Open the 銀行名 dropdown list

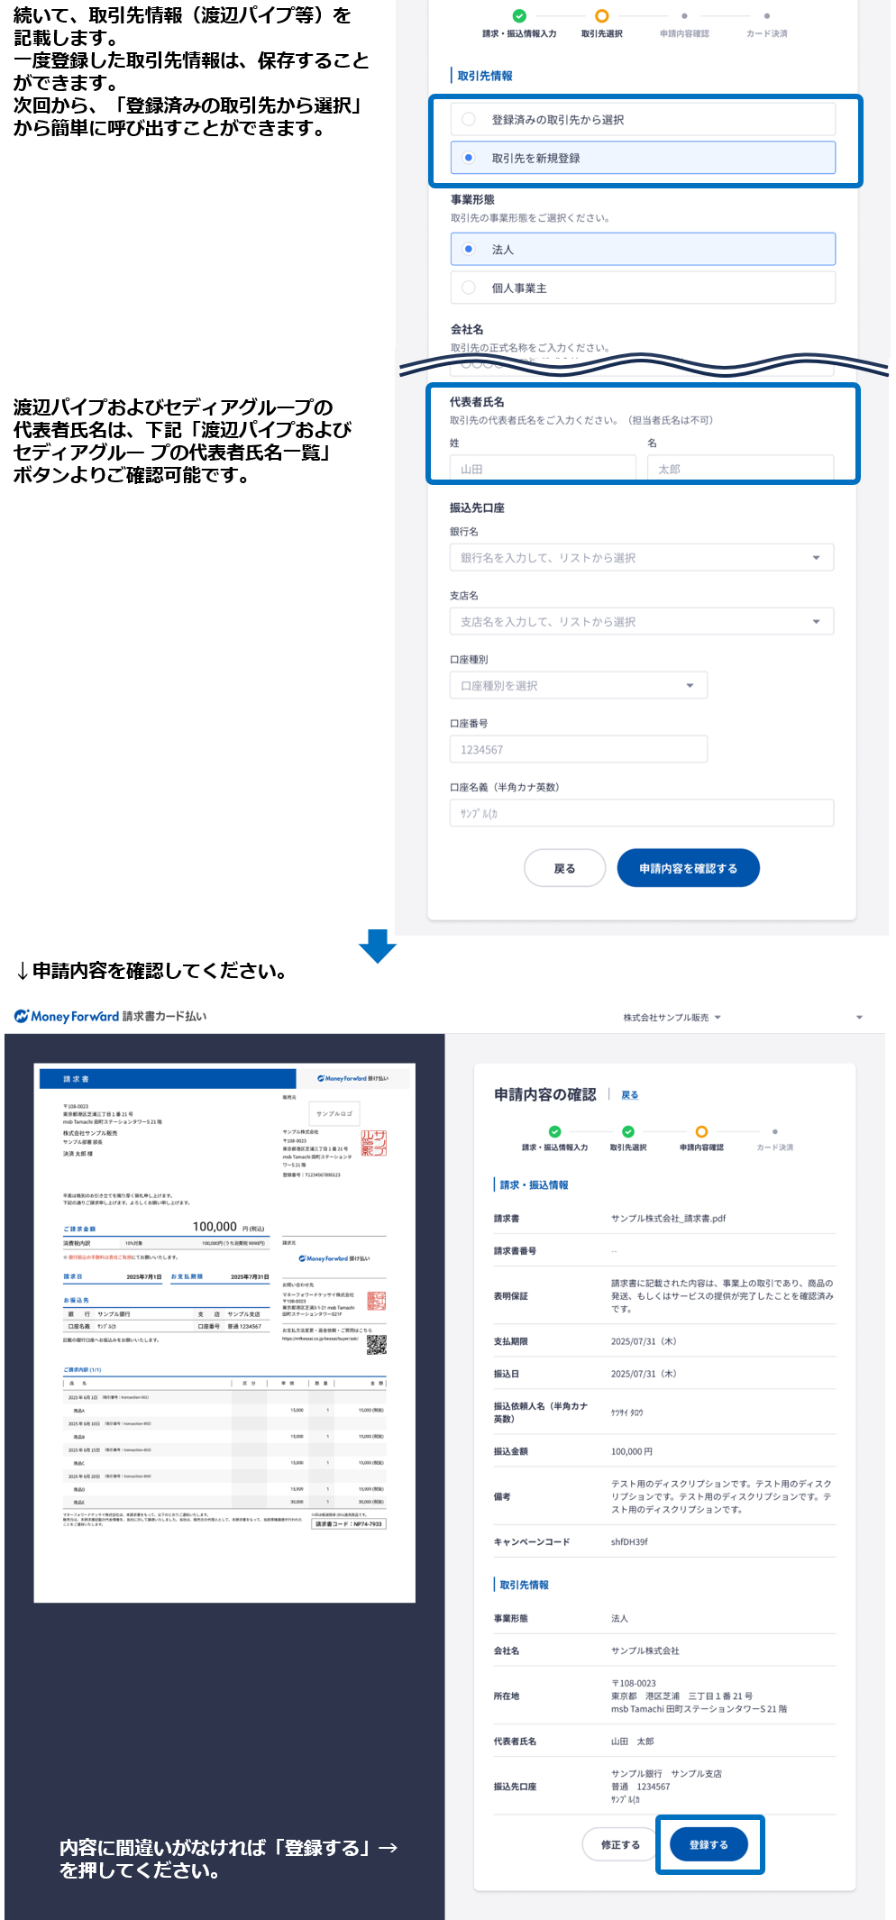tap(641, 558)
